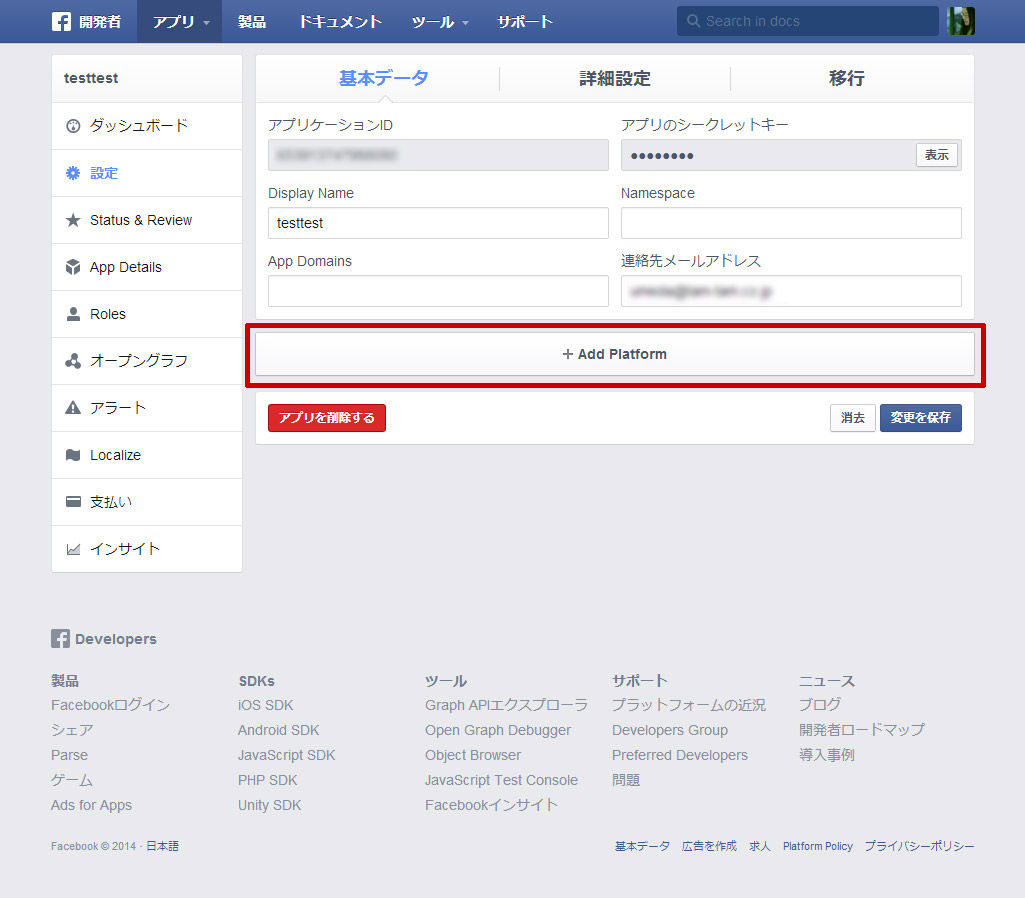Click the contact email address field
The width and height of the screenshot is (1025, 898).
[791, 291]
